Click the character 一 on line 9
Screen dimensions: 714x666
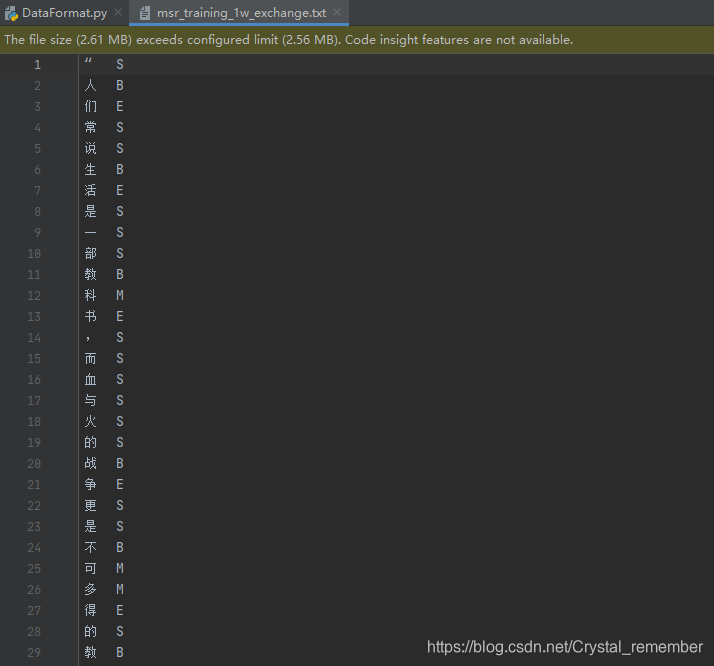click(x=91, y=233)
